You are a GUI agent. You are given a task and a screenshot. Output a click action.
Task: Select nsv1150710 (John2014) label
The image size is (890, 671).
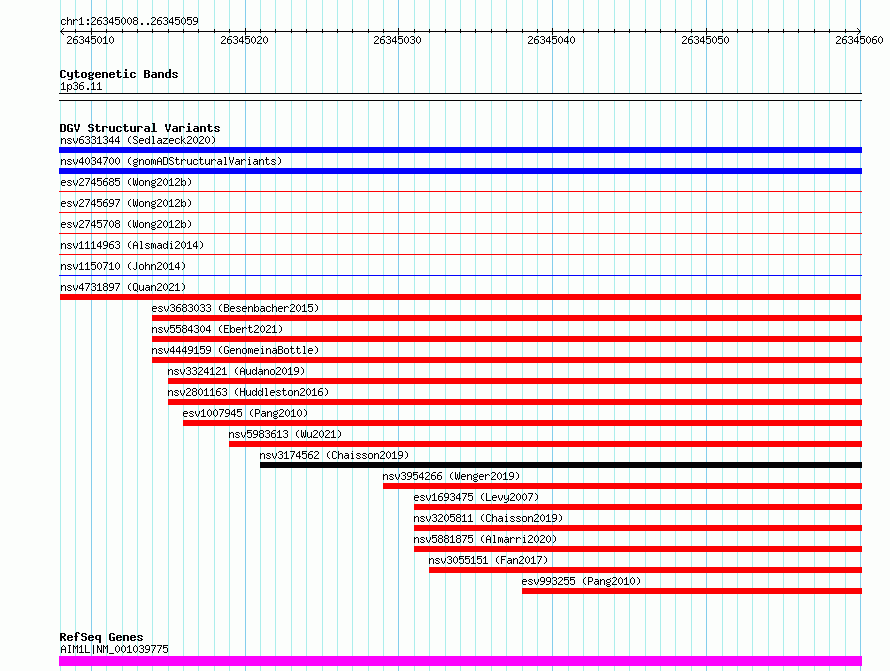pos(123,266)
